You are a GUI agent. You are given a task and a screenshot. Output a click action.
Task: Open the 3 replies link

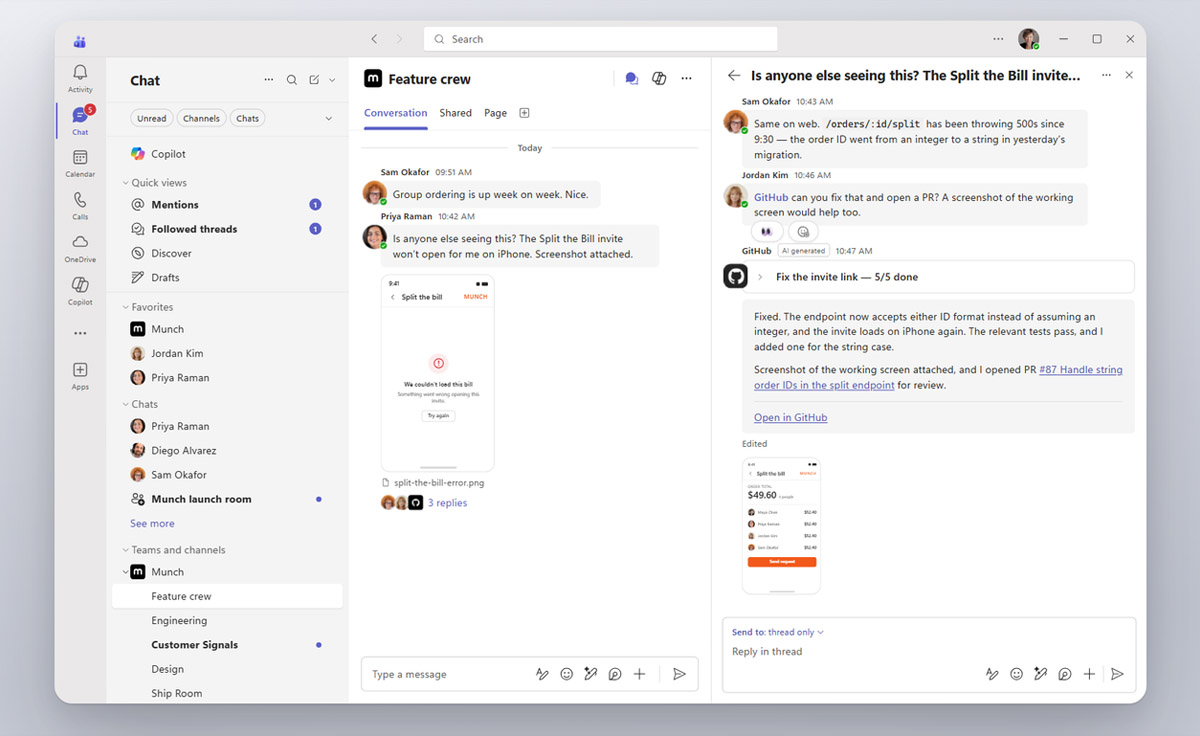pos(447,503)
